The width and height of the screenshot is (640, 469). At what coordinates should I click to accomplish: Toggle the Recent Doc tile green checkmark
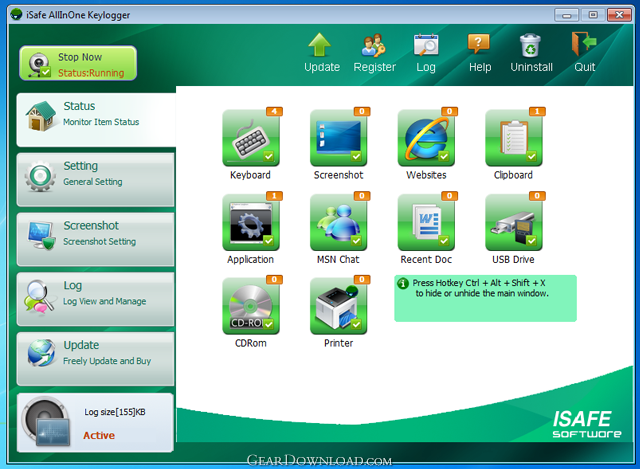point(444,240)
